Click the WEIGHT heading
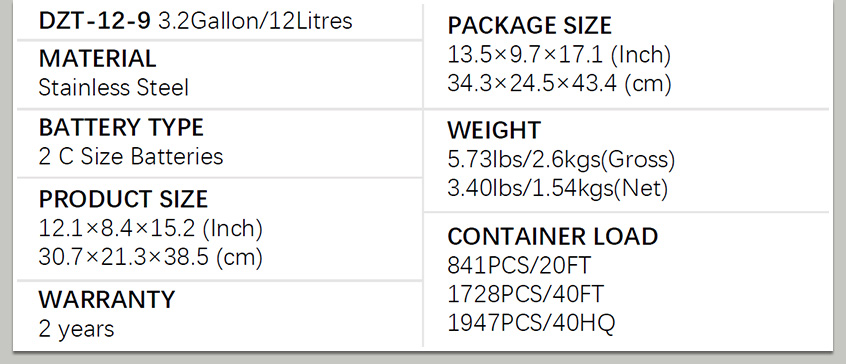The width and height of the screenshot is (846, 364). coord(494,131)
